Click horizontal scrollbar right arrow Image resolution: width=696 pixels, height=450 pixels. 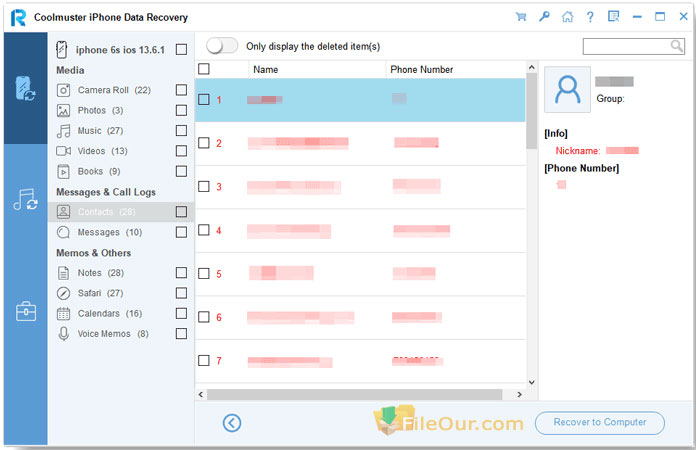pos(519,394)
